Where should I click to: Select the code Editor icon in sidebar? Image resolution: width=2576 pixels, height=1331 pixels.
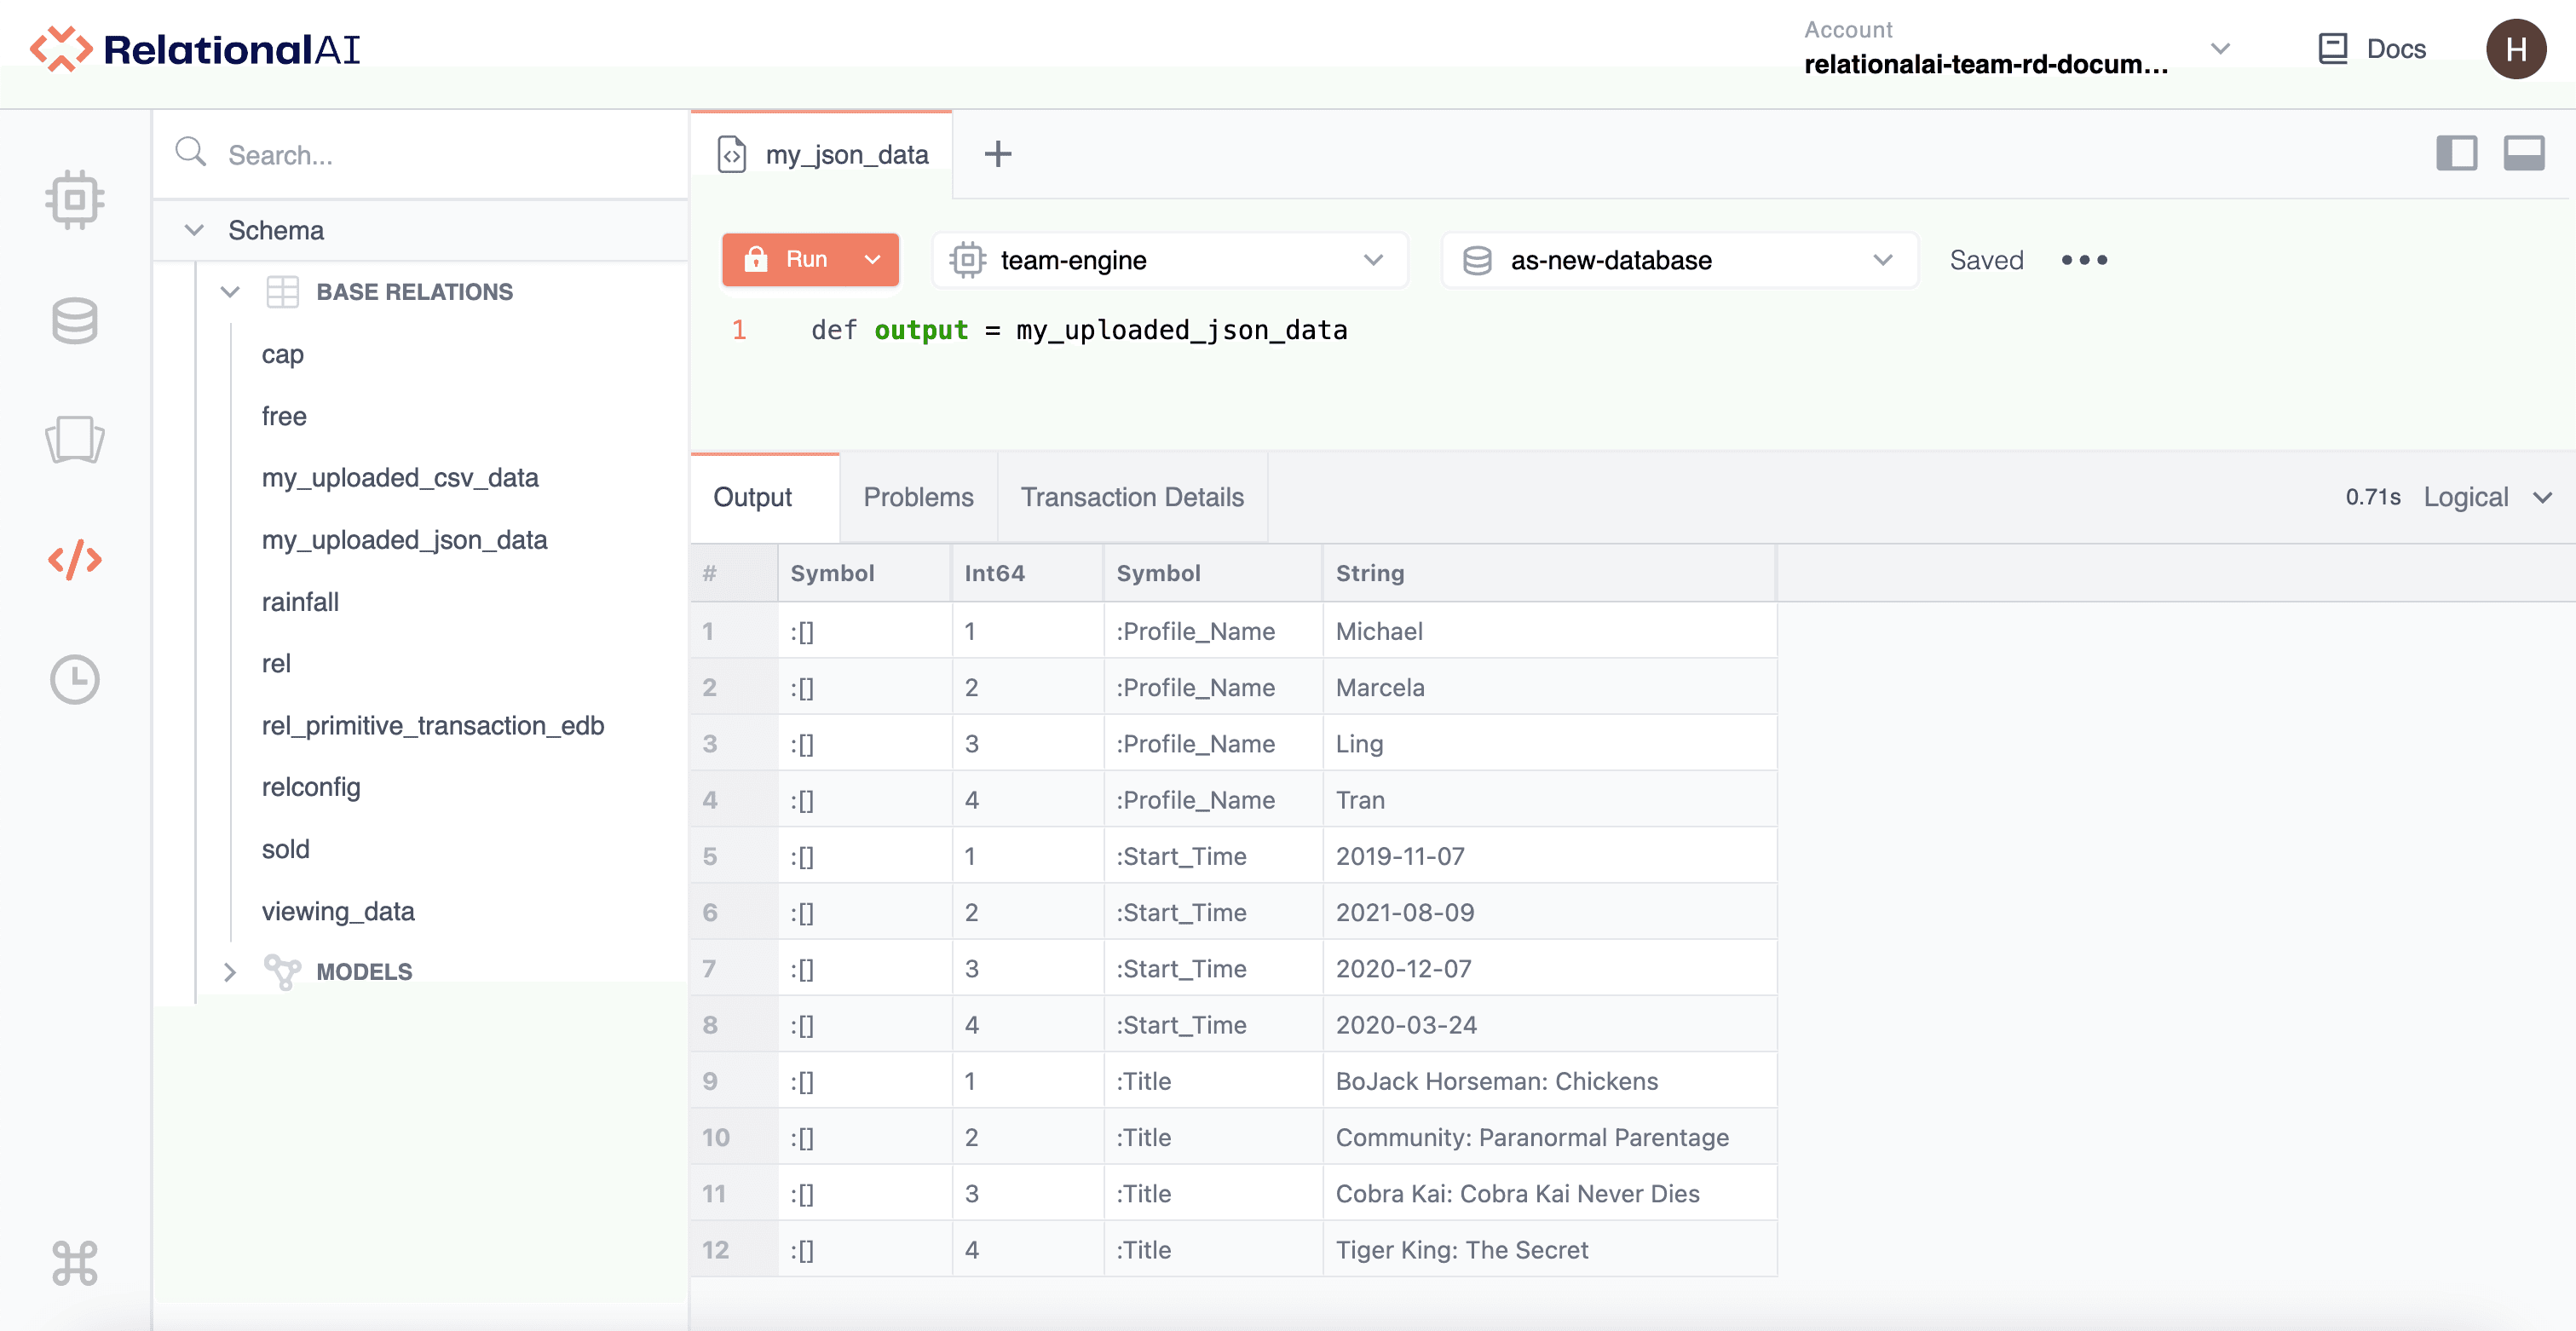[75, 560]
